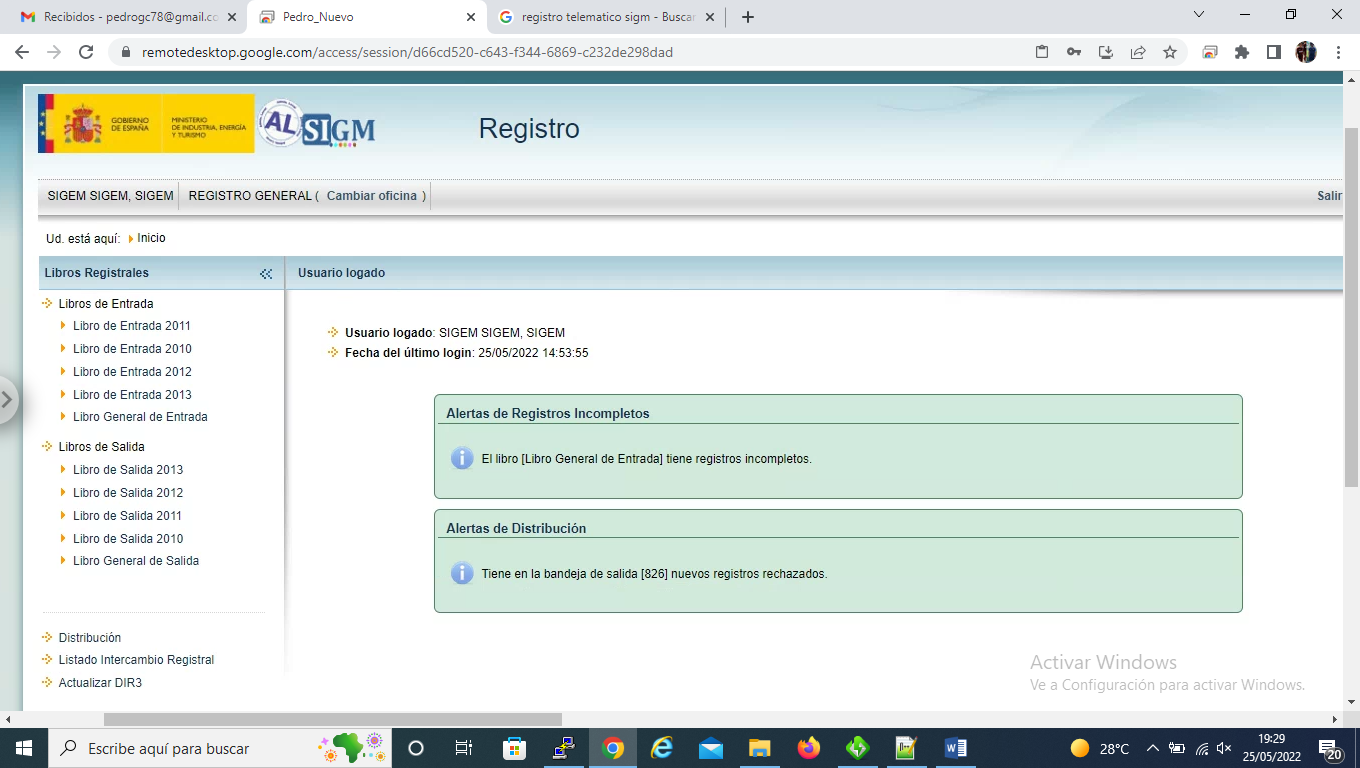Open Word from the Windows taskbar

point(954,748)
